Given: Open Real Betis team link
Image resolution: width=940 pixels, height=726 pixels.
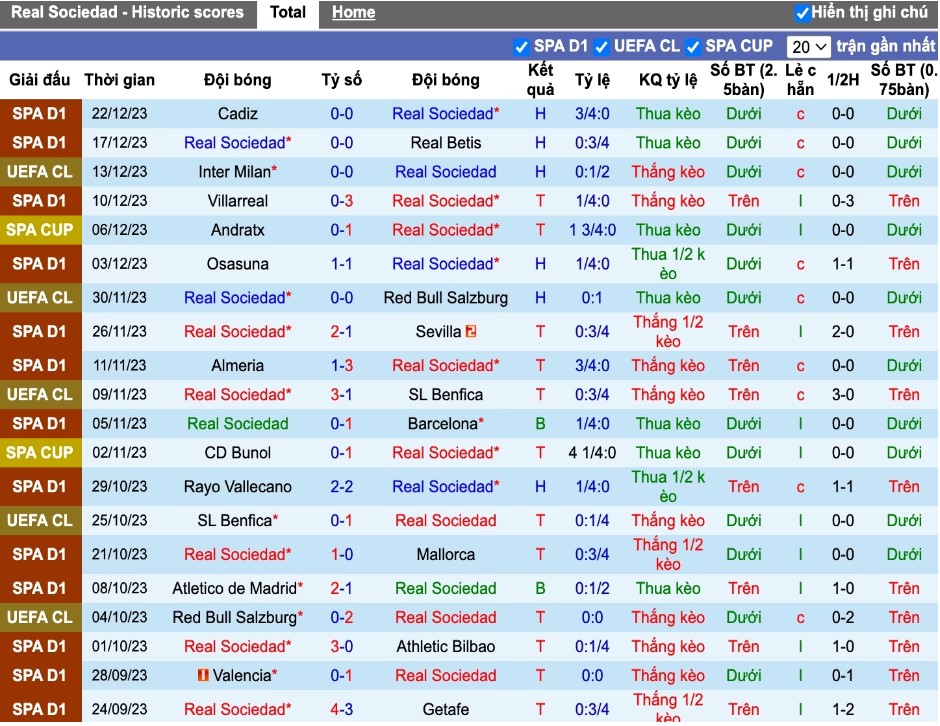Looking at the screenshot, I should [x=445, y=143].
